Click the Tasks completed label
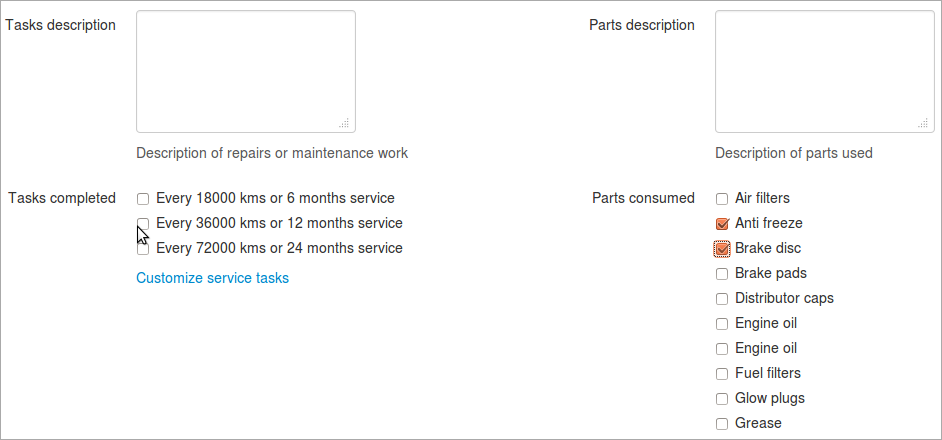Viewport: 942px width, 440px height. pyautogui.click(x=62, y=198)
